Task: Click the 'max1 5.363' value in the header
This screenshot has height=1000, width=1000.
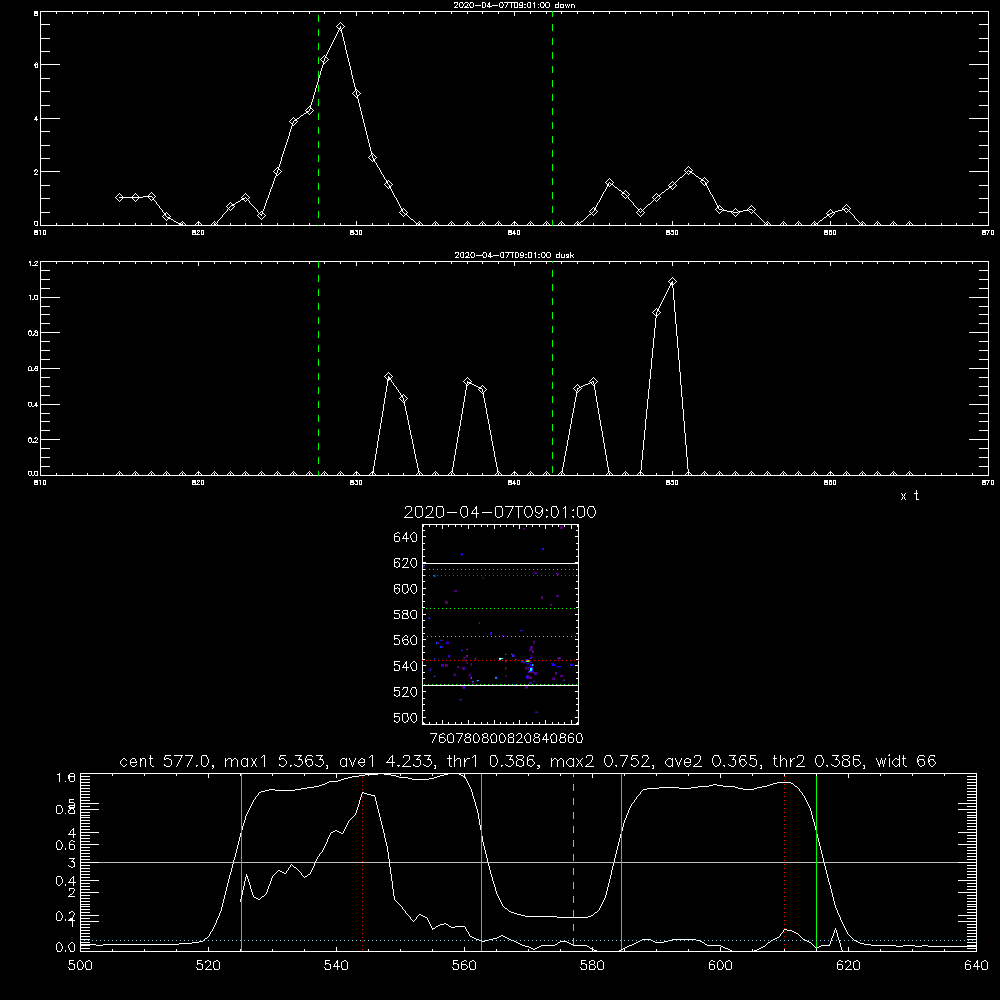Action: (x=276, y=761)
